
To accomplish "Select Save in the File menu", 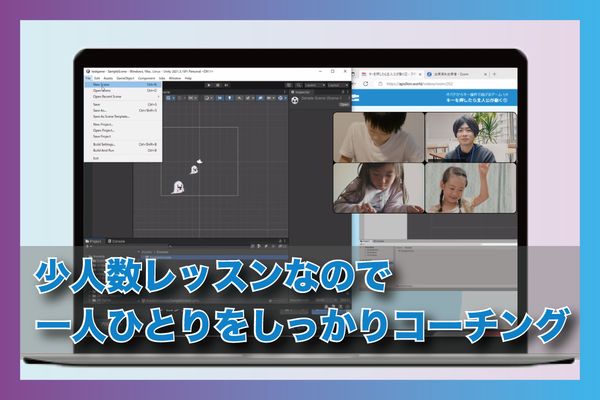I will pos(123,104).
